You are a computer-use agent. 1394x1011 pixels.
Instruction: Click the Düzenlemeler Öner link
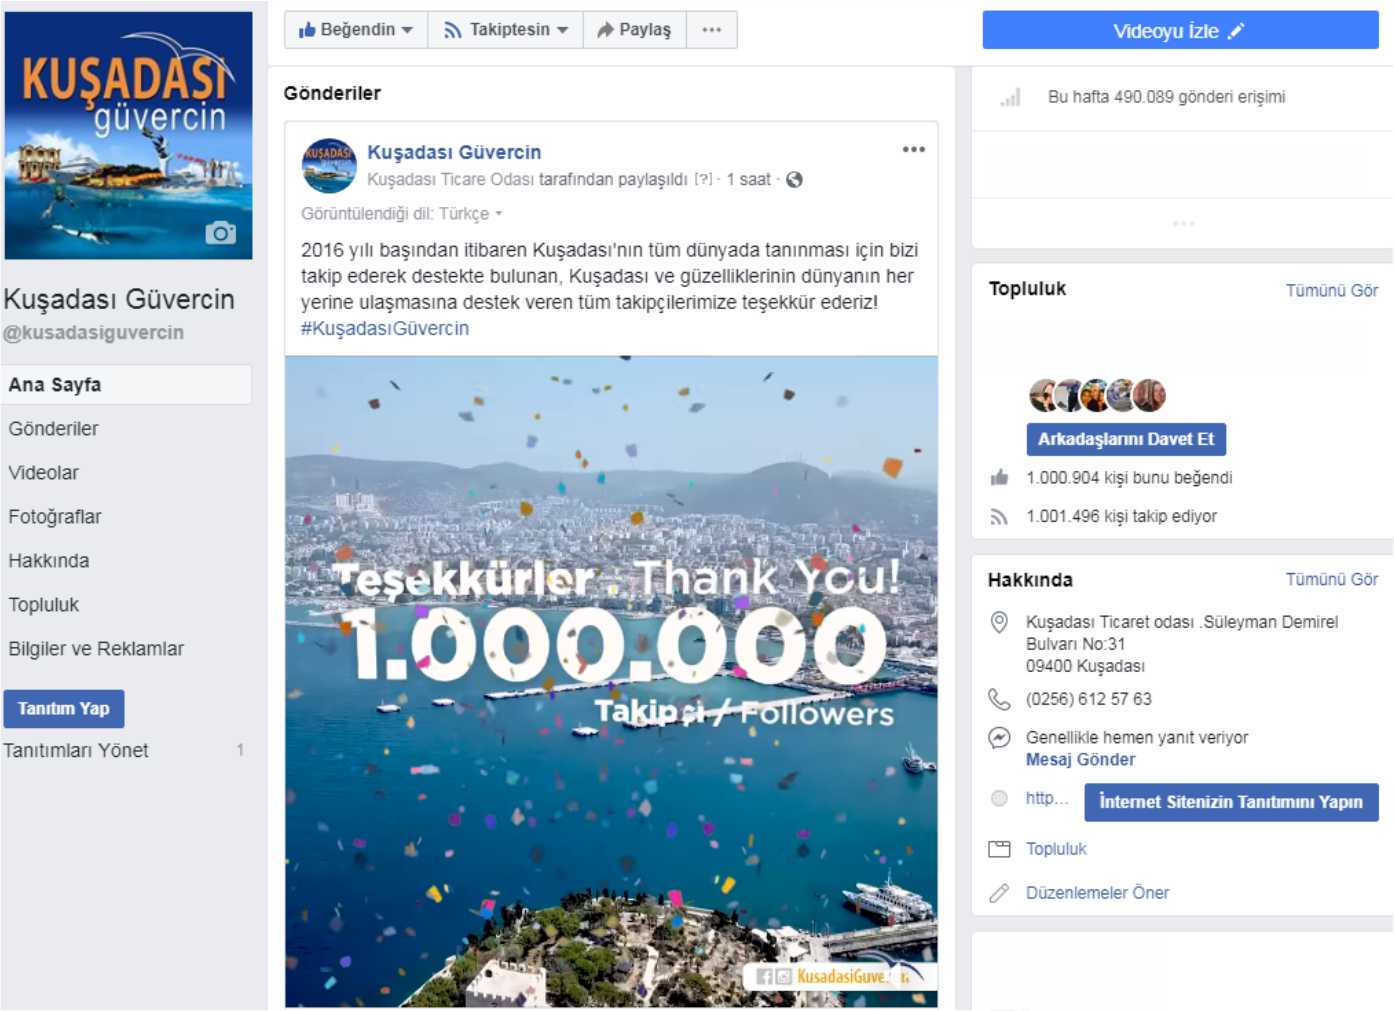[1097, 893]
